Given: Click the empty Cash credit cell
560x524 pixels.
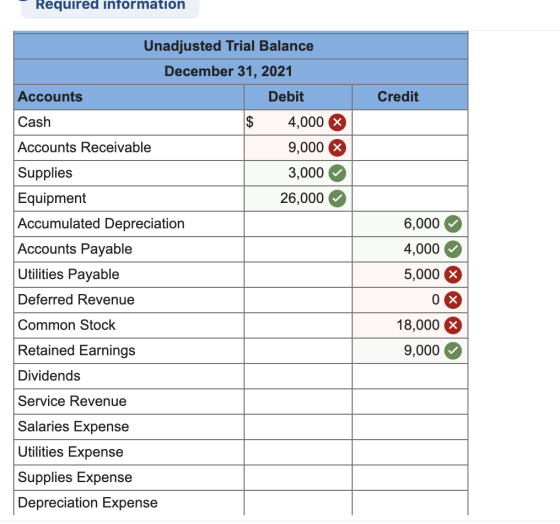Looking at the screenshot, I should (410, 123).
